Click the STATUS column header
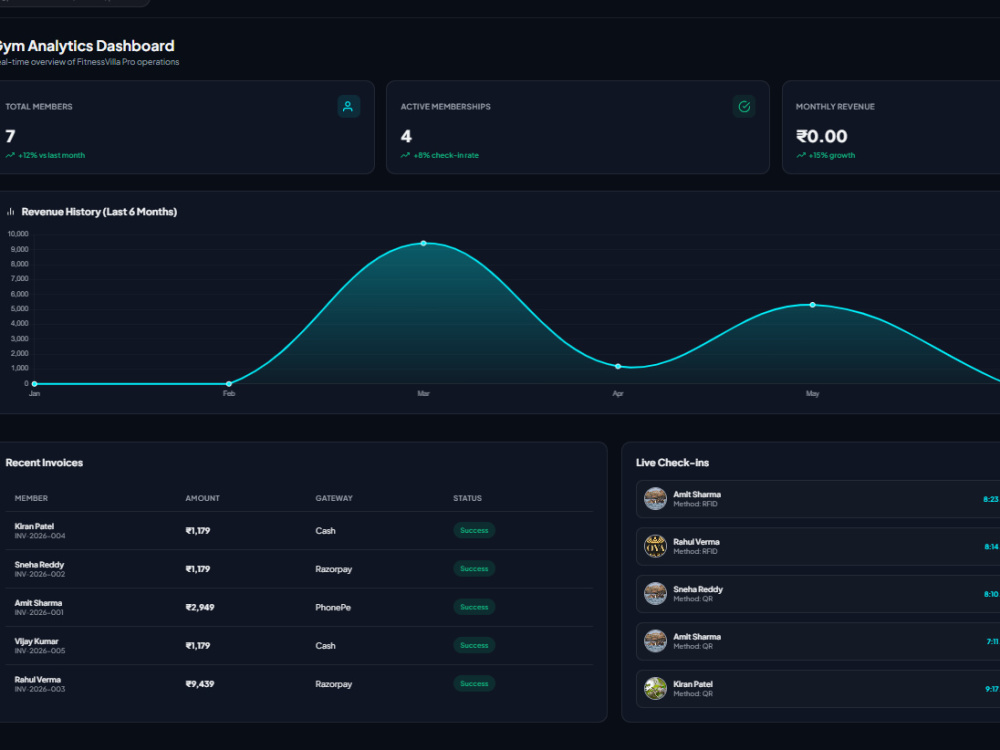The image size is (1000, 750). click(467, 498)
